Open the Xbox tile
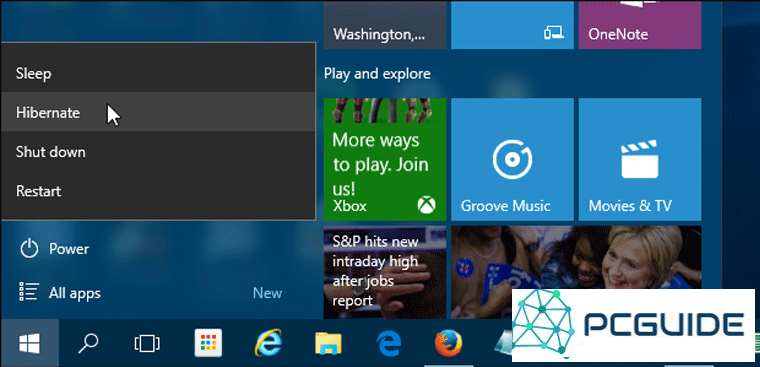Screen dimensions: 760x367 click(385, 160)
